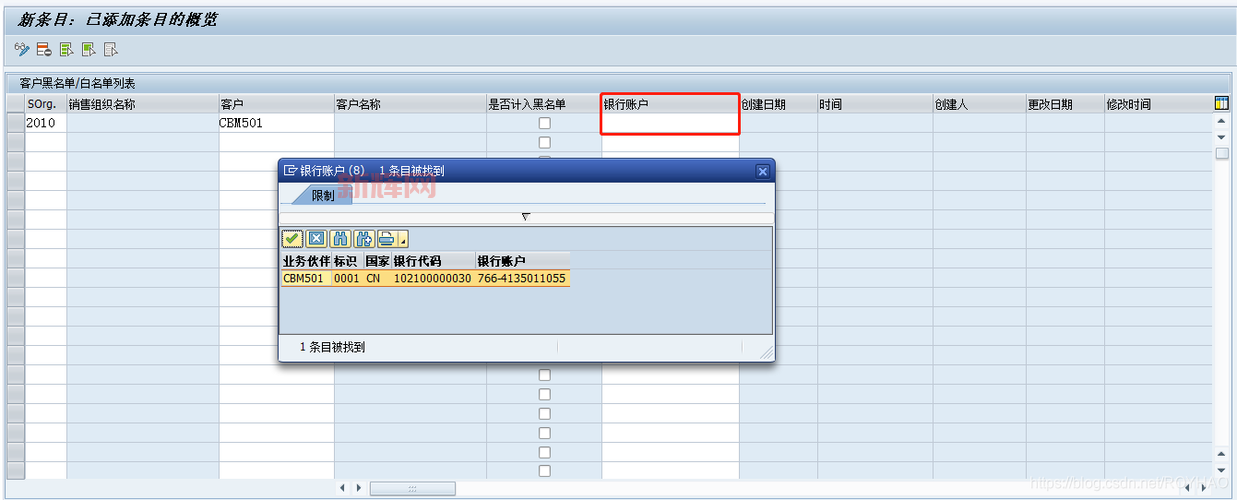Screen dimensions: 1237x500
Task: Tick the blacklist checkbox in row 2010
Action: pos(545,123)
